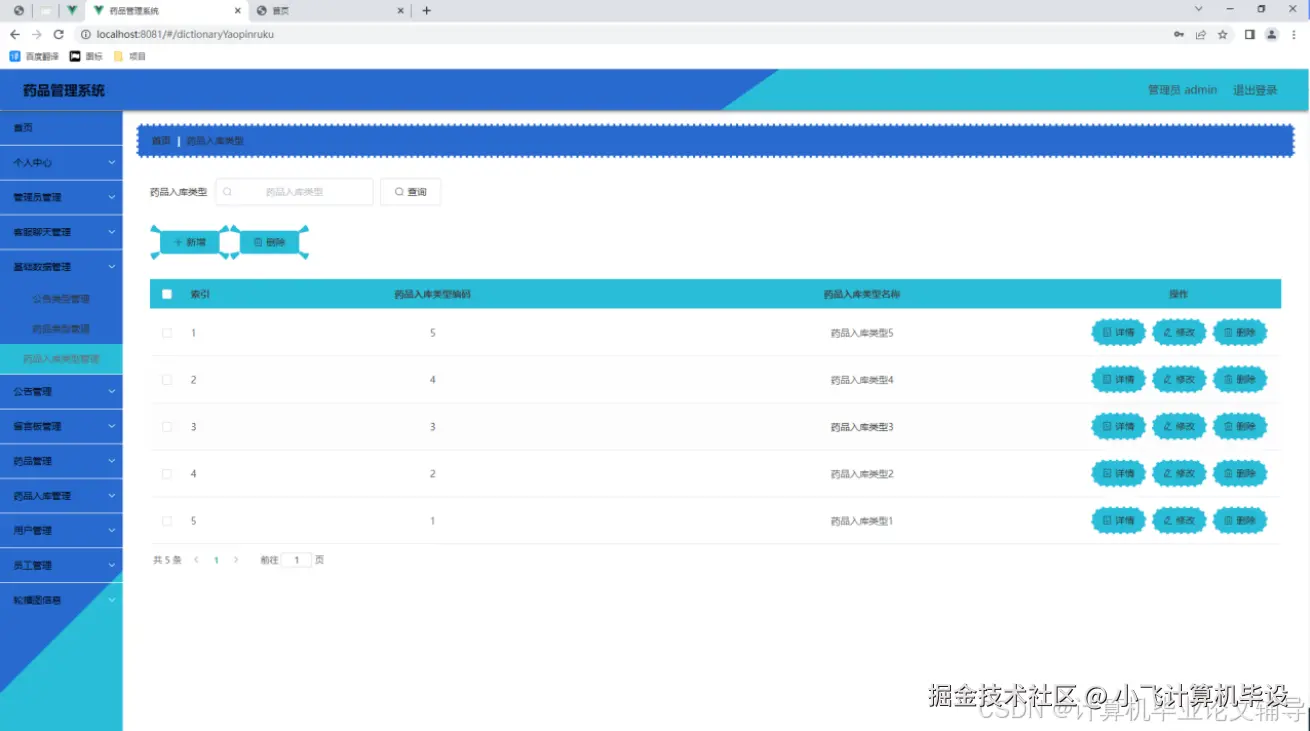This screenshot has width=1310, height=731.
Task: Go to previous page in pagination
Action: click(196, 560)
